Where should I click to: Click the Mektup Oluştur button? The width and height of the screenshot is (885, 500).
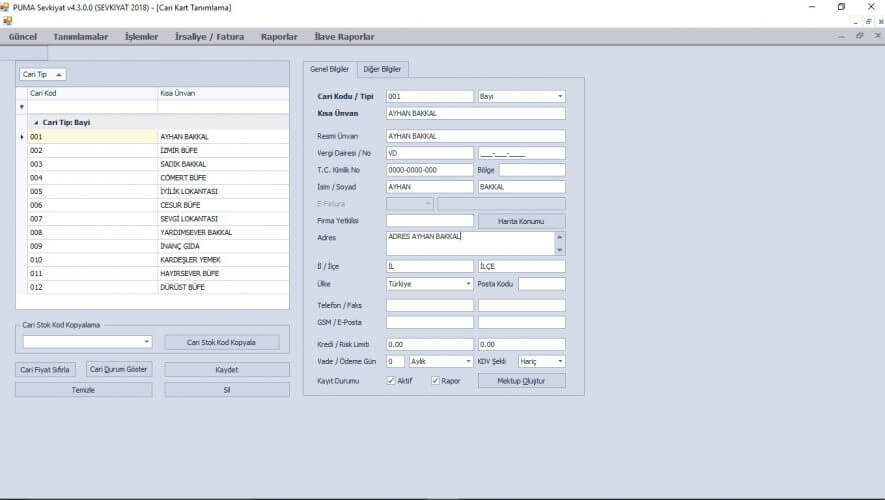pos(521,381)
